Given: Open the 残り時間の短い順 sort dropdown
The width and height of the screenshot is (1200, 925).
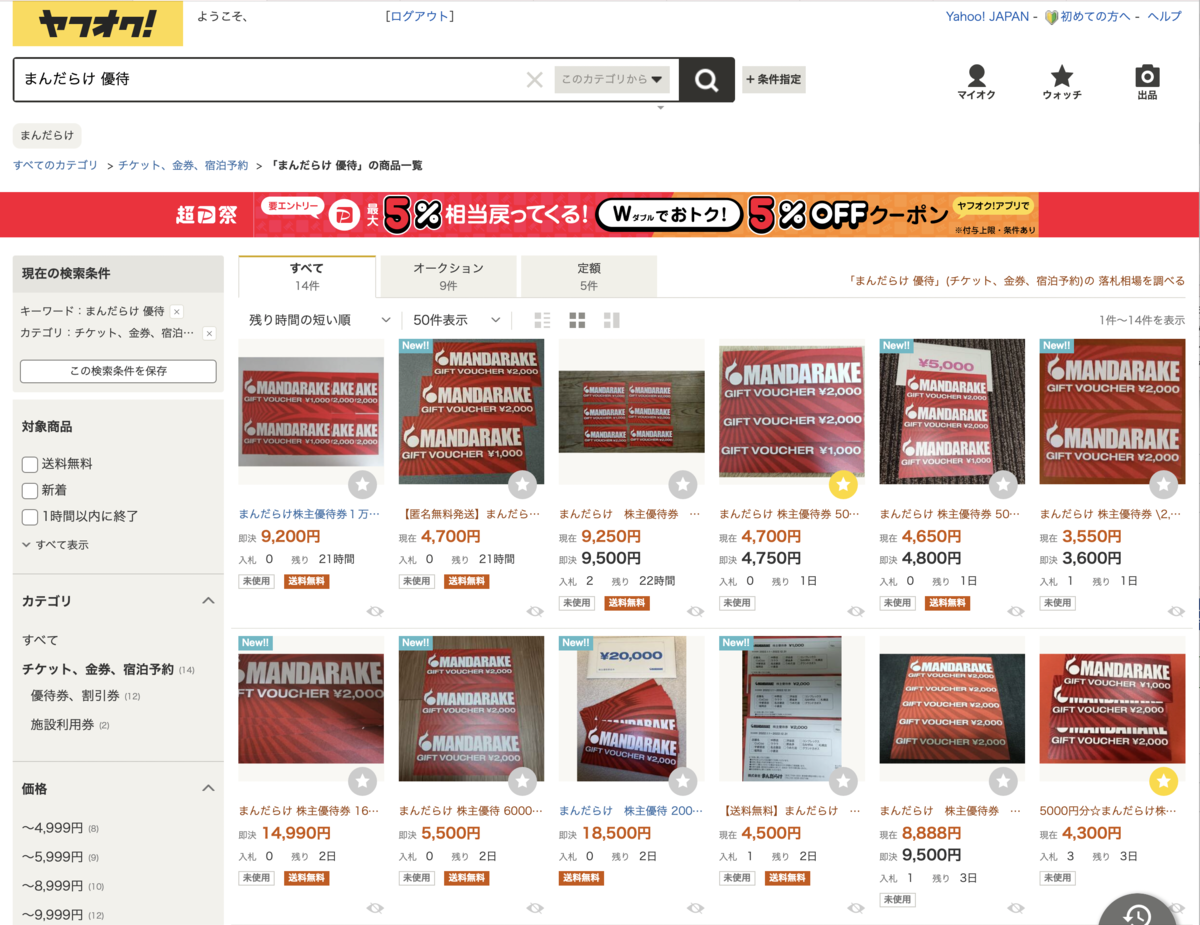Looking at the screenshot, I should [x=320, y=320].
